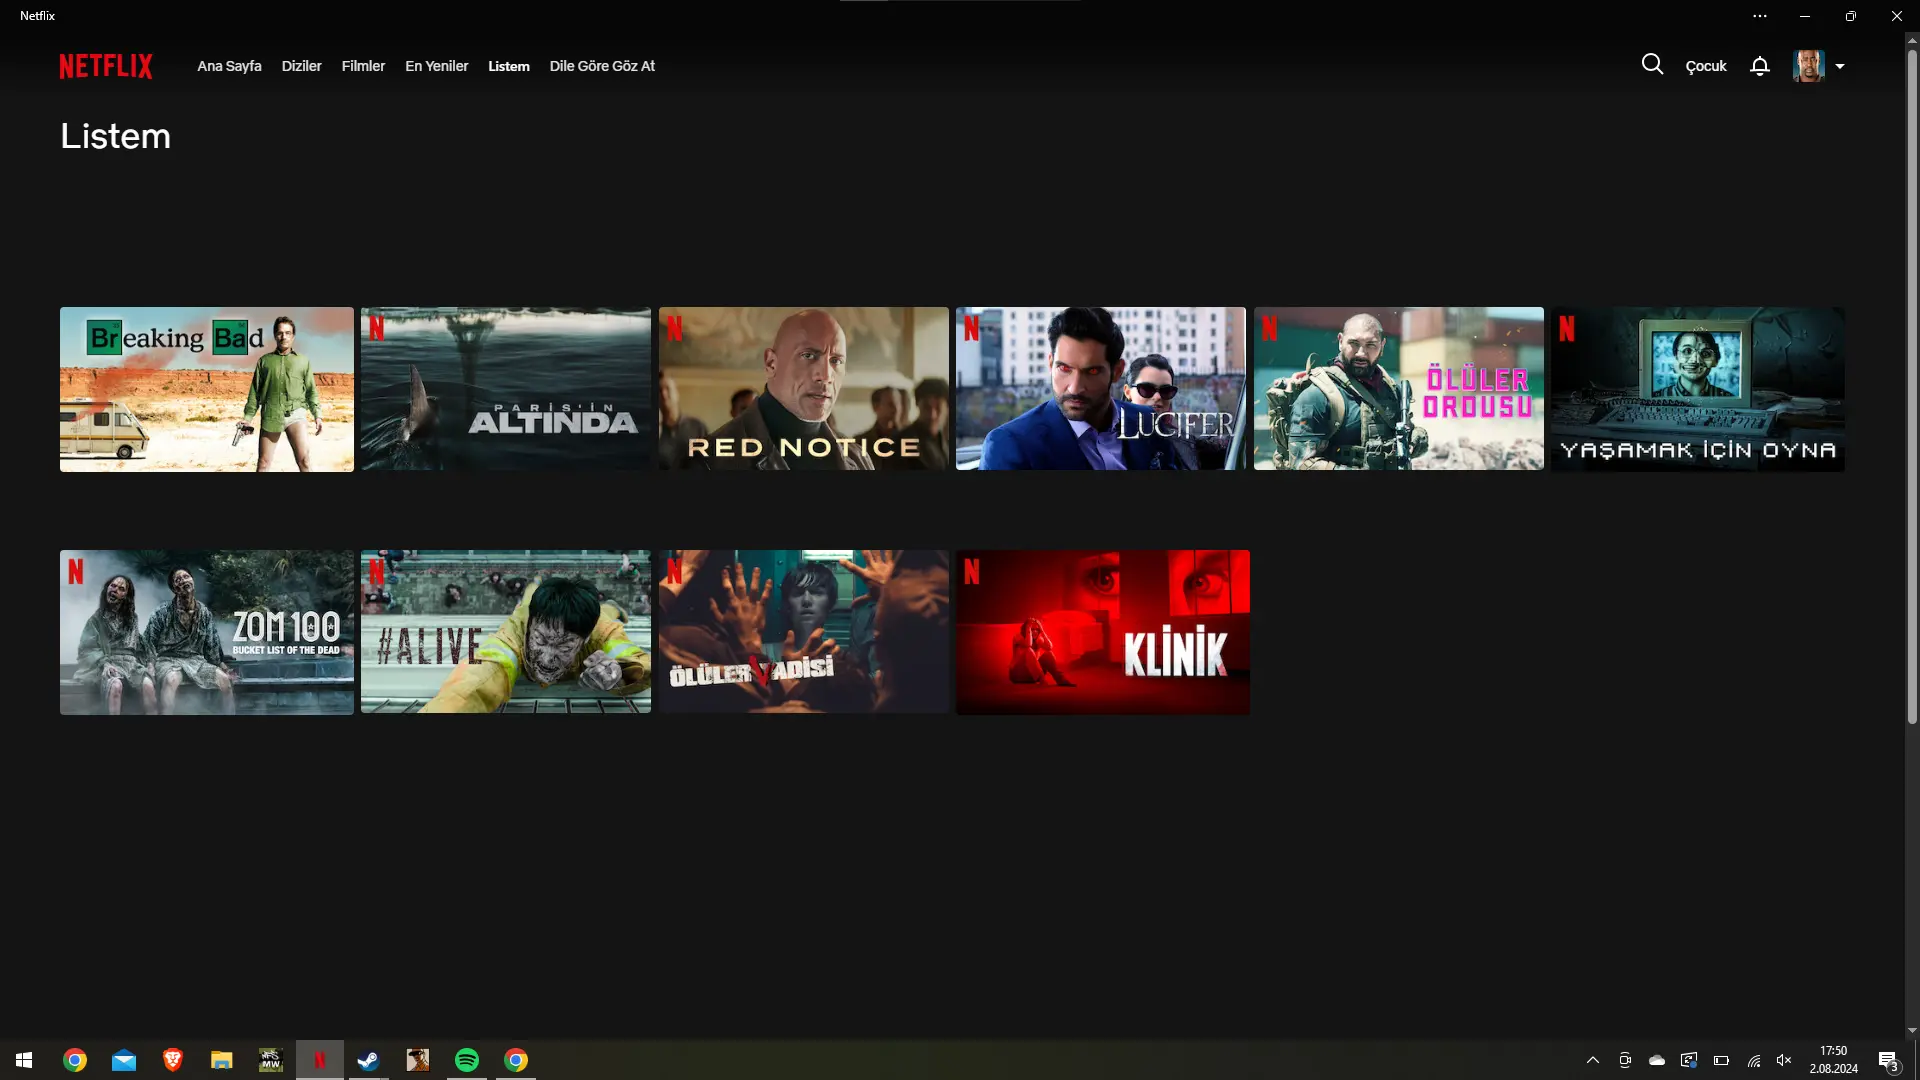Open Spotify from the taskbar

click(467, 1060)
